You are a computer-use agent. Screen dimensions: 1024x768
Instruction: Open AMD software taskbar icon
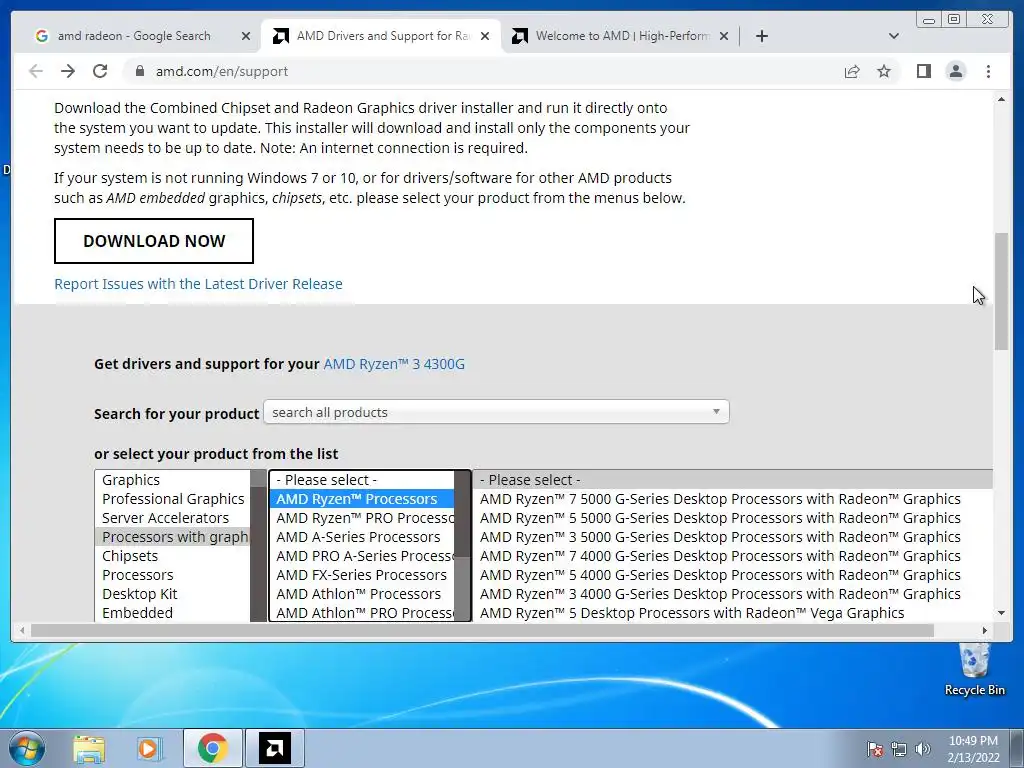tap(274, 748)
